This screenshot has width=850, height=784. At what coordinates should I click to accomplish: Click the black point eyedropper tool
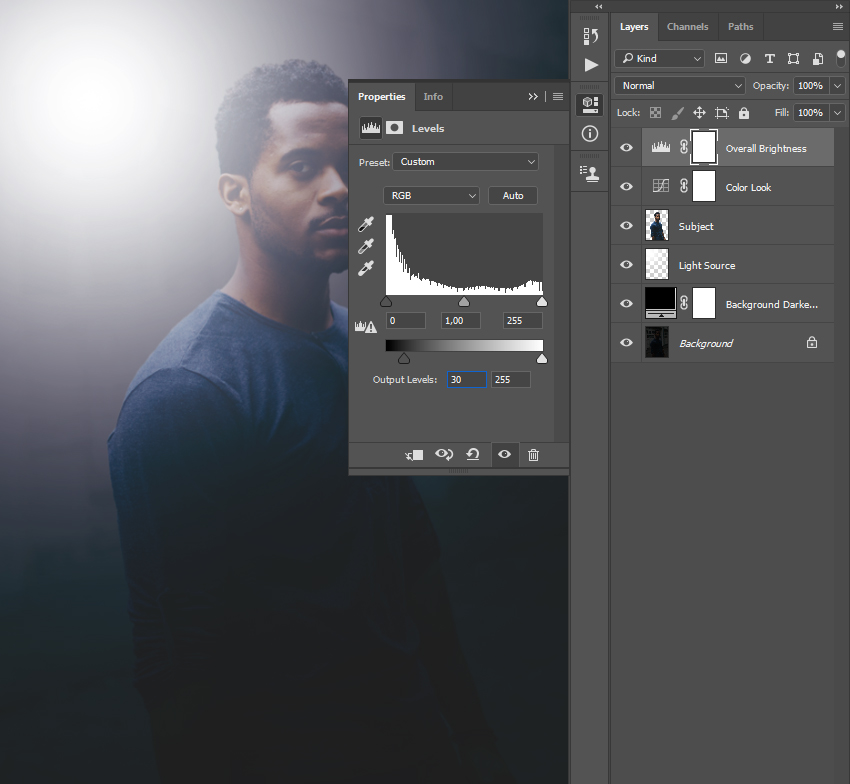pyautogui.click(x=366, y=224)
